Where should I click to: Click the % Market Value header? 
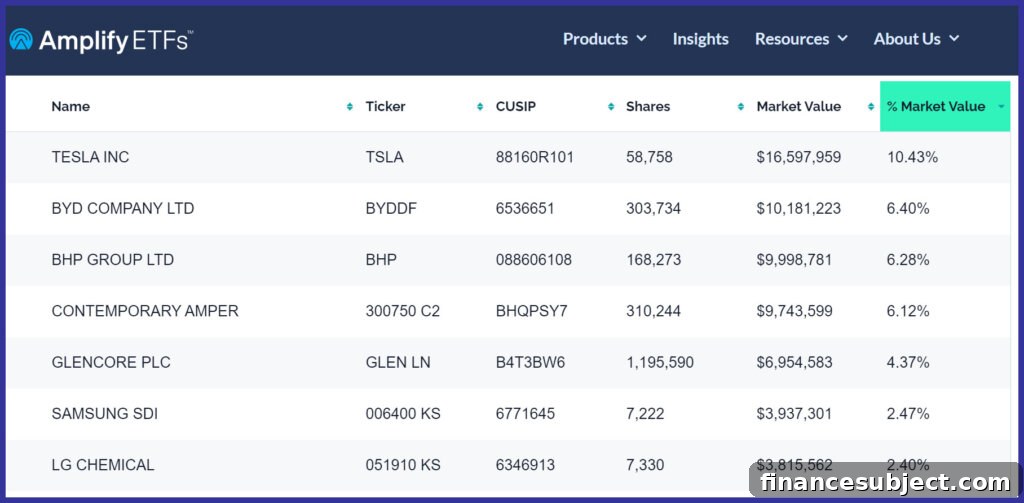pos(945,106)
